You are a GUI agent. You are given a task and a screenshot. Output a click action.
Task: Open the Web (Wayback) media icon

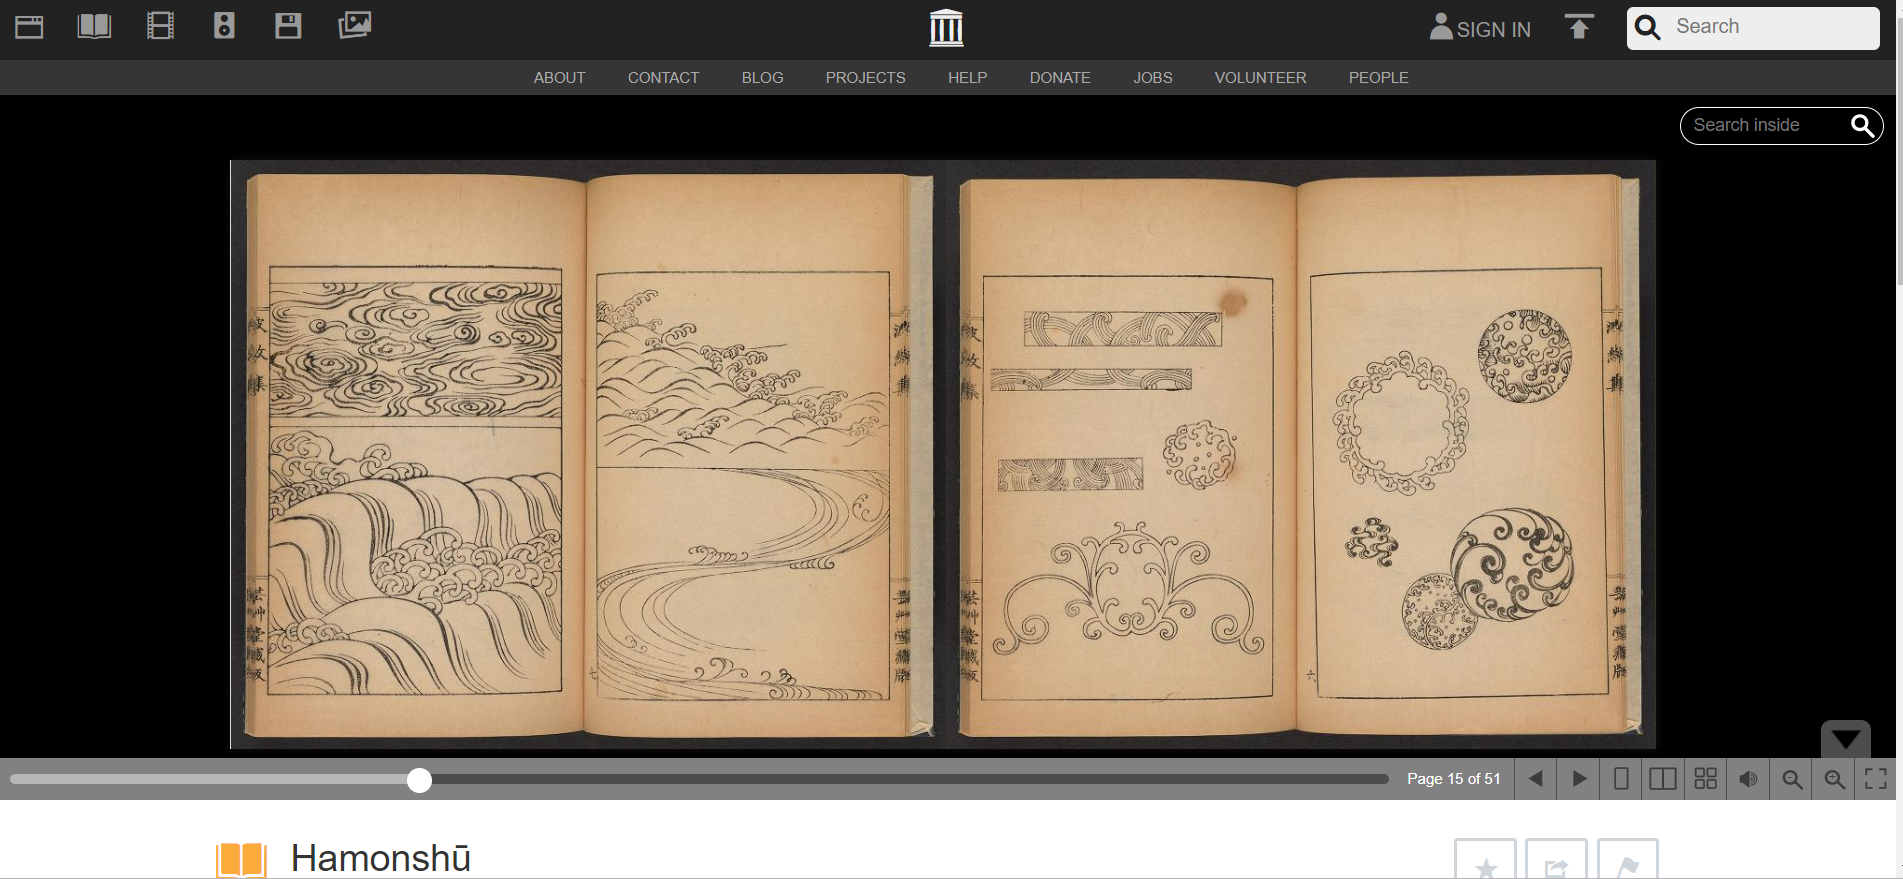click(29, 27)
